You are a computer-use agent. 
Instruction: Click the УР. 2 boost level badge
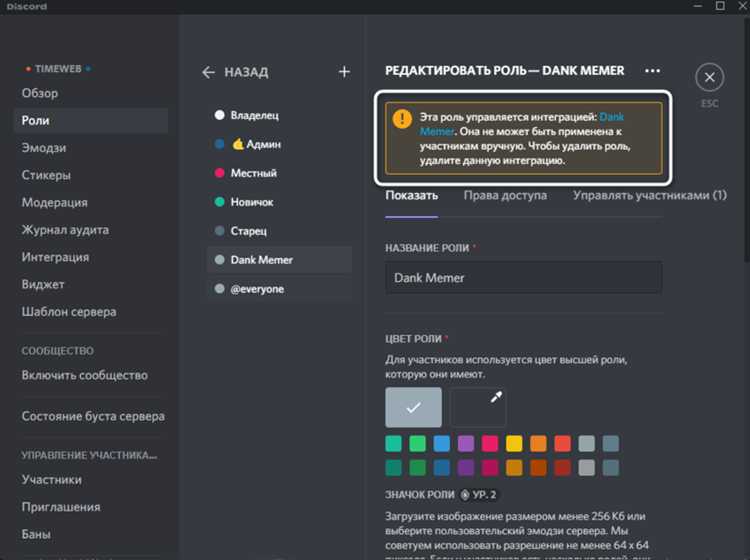point(479,494)
